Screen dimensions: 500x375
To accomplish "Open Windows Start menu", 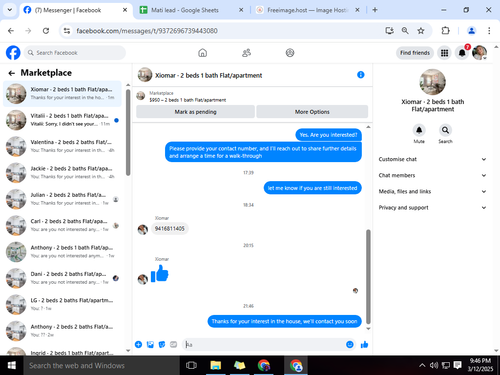I will (x=11, y=365).
